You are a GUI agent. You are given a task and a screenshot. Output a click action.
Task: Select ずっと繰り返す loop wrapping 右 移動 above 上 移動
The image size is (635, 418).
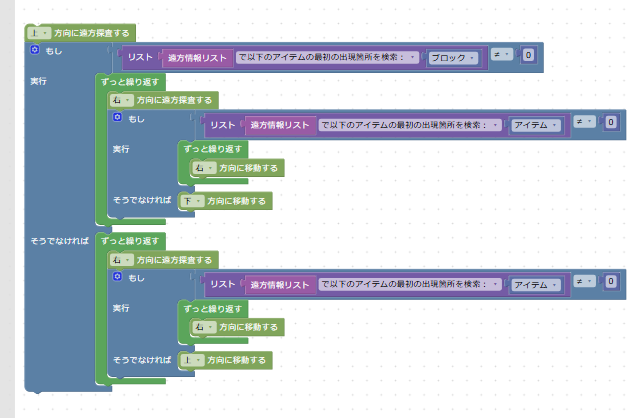pyautogui.click(x=213, y=309)
